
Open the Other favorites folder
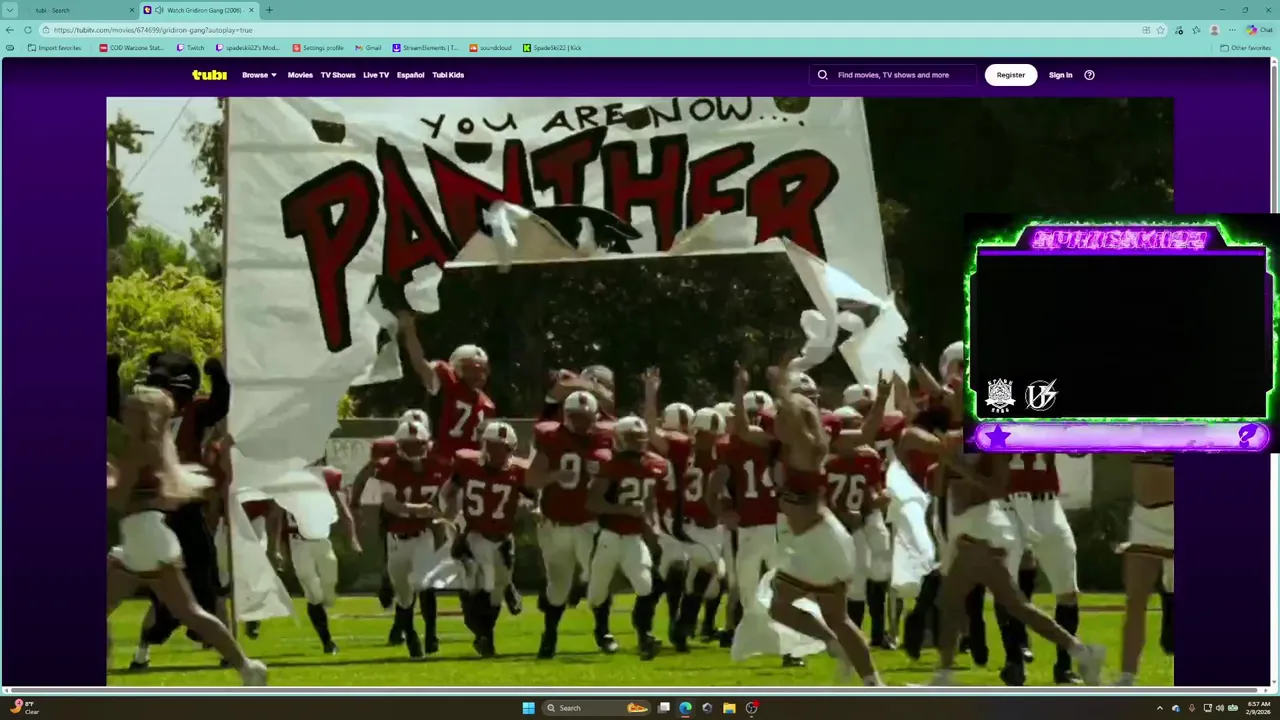click(1245, 48)
